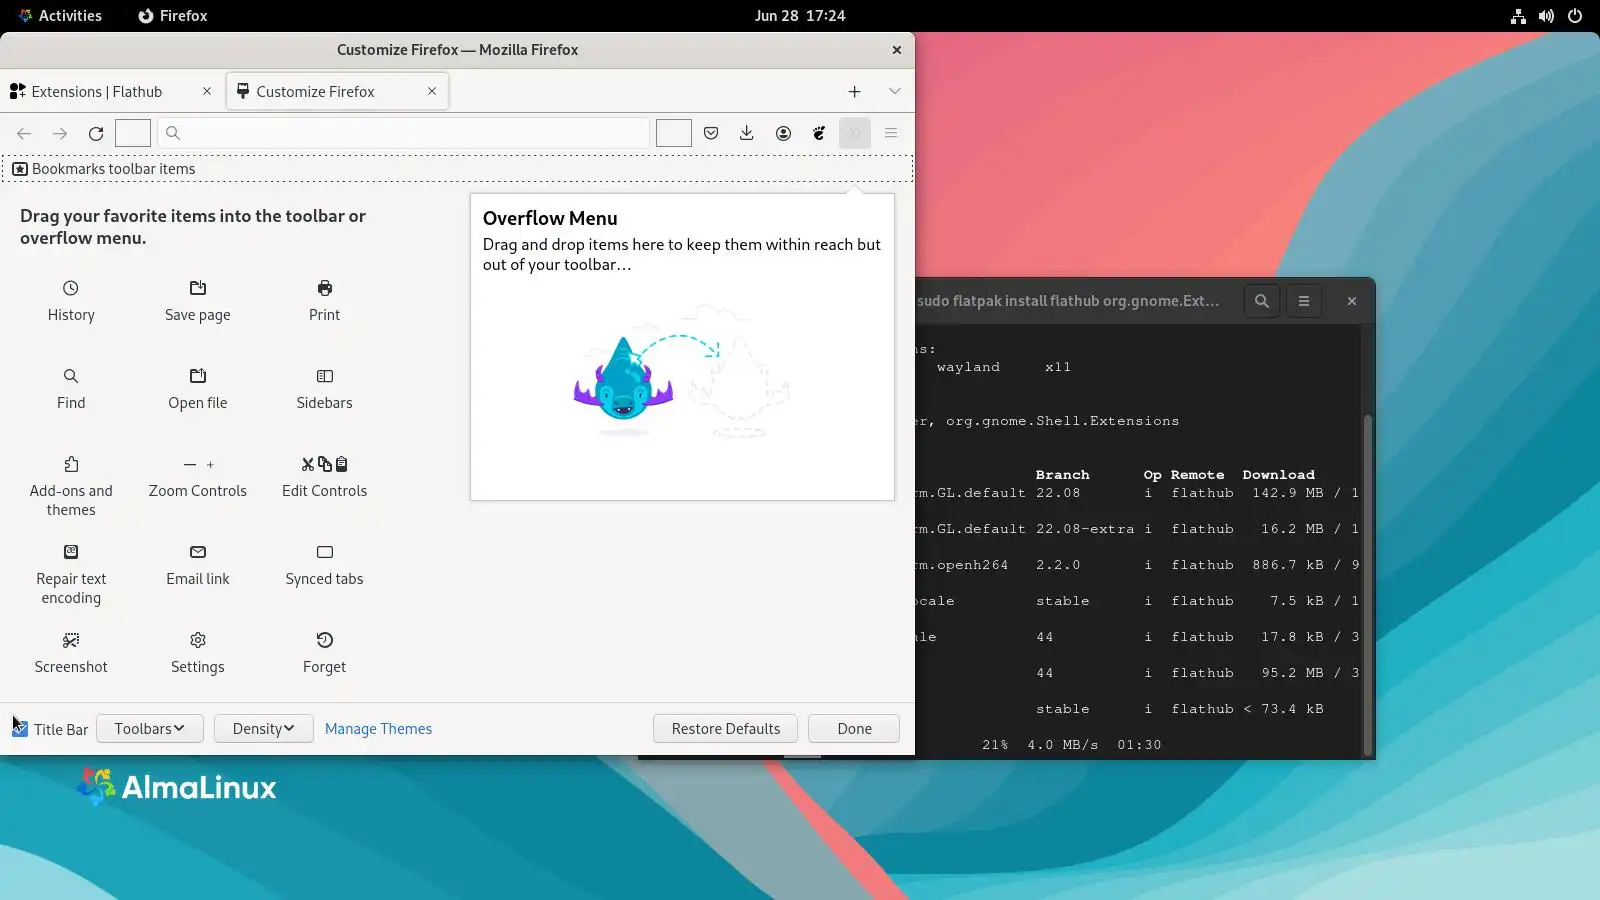Open the Activities overview
This screenshot has width=1600, height=900.
[60, 16]
